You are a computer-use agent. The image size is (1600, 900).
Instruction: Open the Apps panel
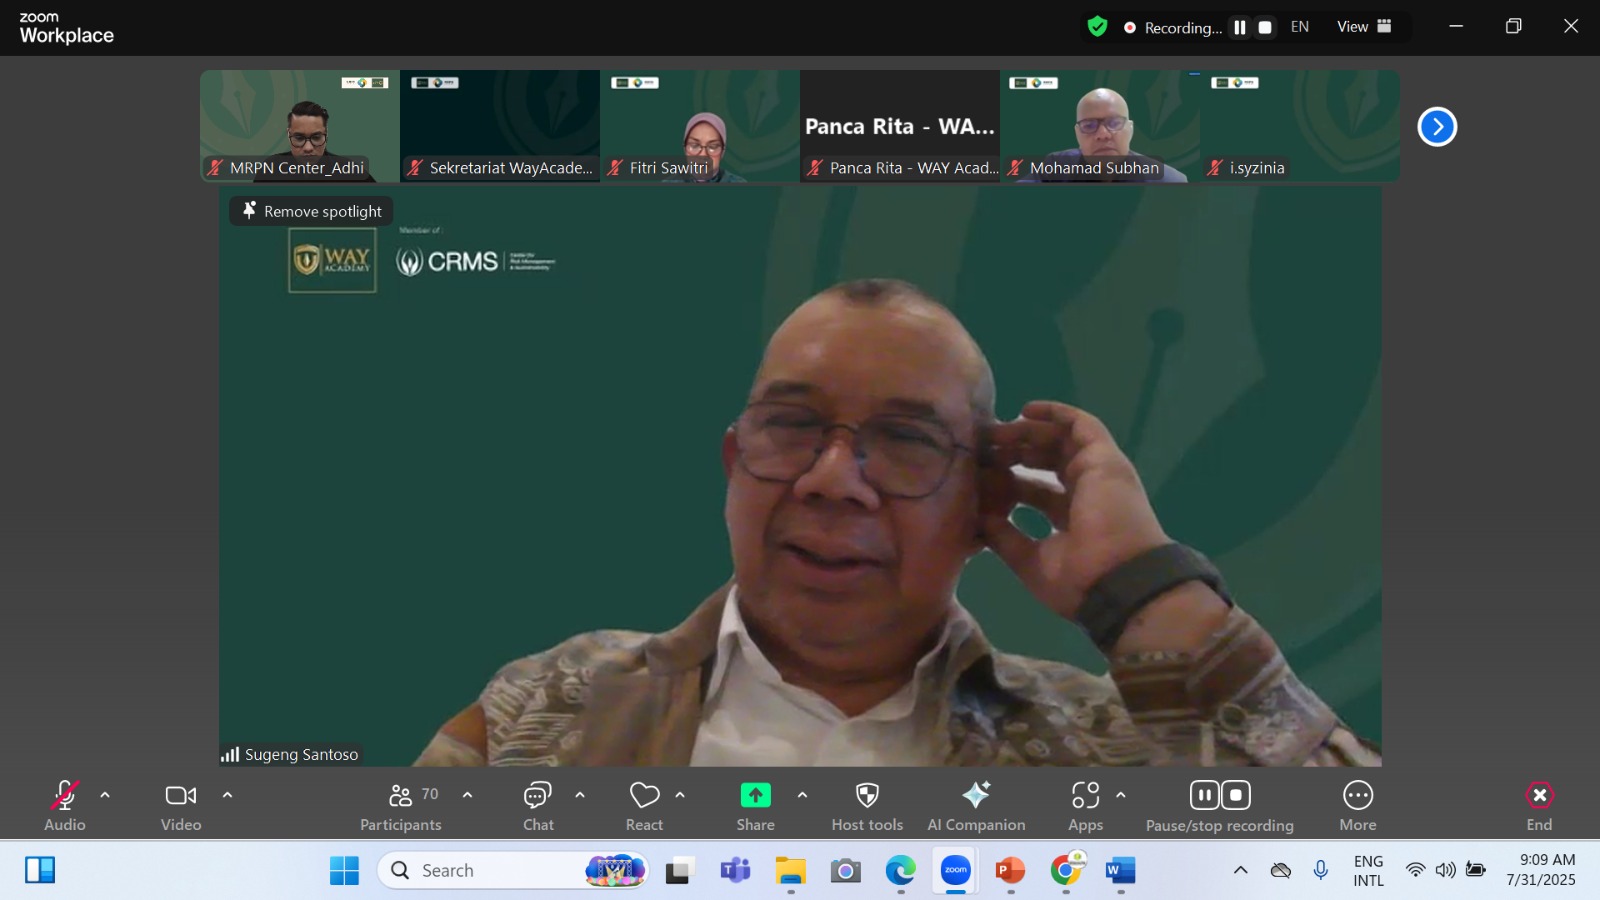coord(1085,806)
